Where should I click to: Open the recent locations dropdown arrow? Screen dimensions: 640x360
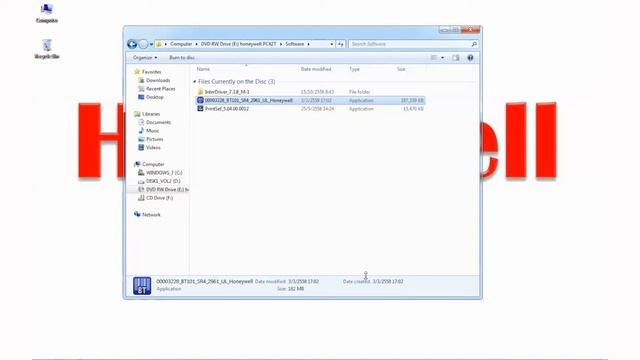click(x=151, y=44)
